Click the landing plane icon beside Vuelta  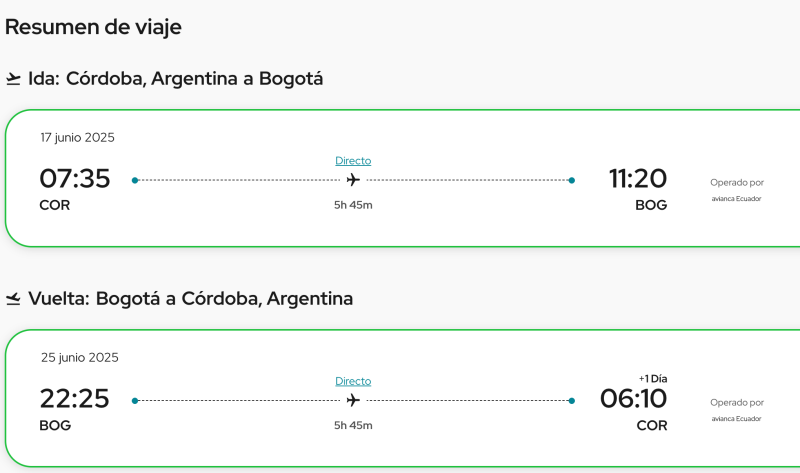tap(14, 298)
